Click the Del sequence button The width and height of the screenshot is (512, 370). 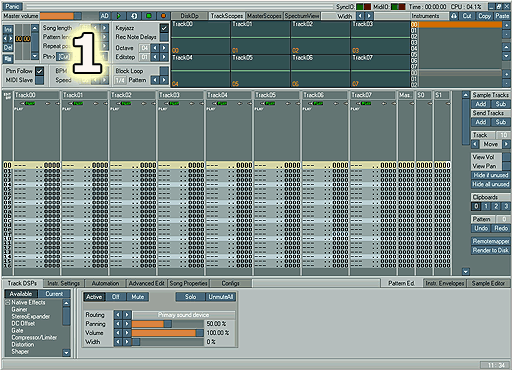coord(8,47)
